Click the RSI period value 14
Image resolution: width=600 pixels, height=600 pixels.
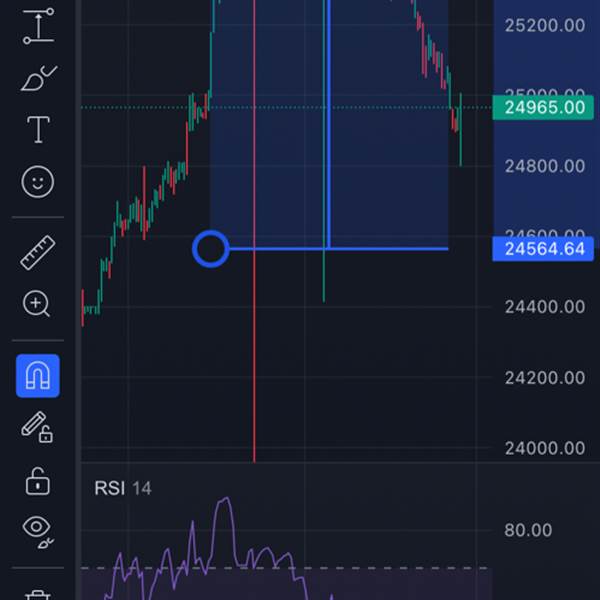click(x=142, y=489)
